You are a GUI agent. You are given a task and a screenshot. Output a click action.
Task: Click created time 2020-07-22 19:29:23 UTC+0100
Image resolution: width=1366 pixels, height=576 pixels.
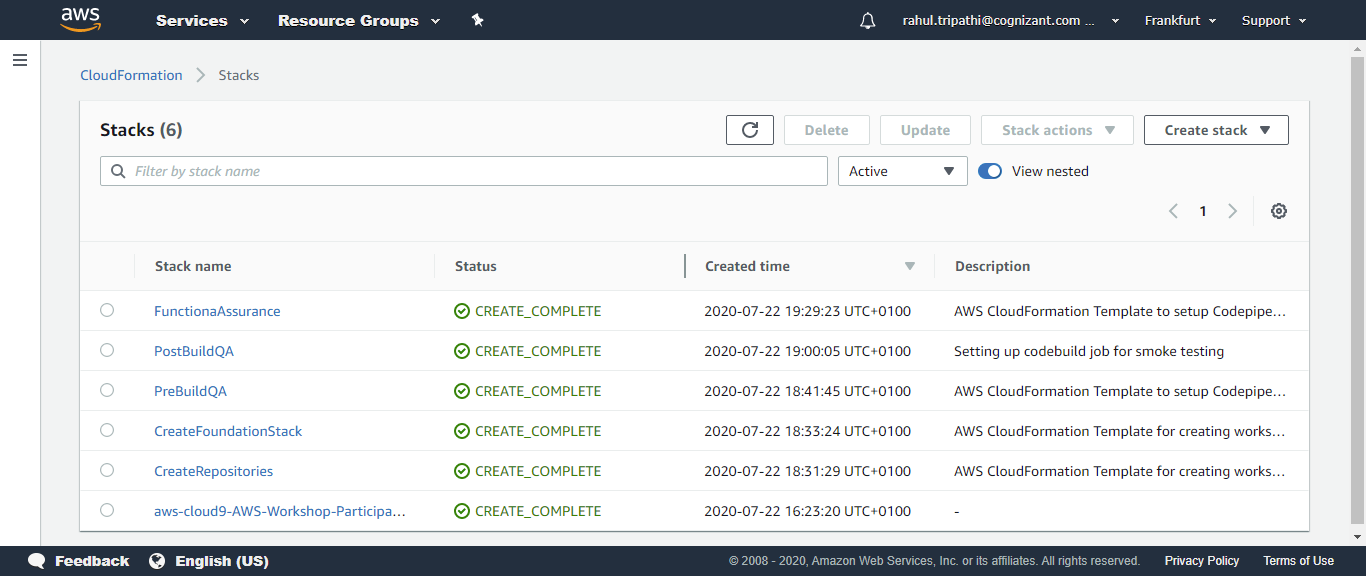tap(808, 311)
